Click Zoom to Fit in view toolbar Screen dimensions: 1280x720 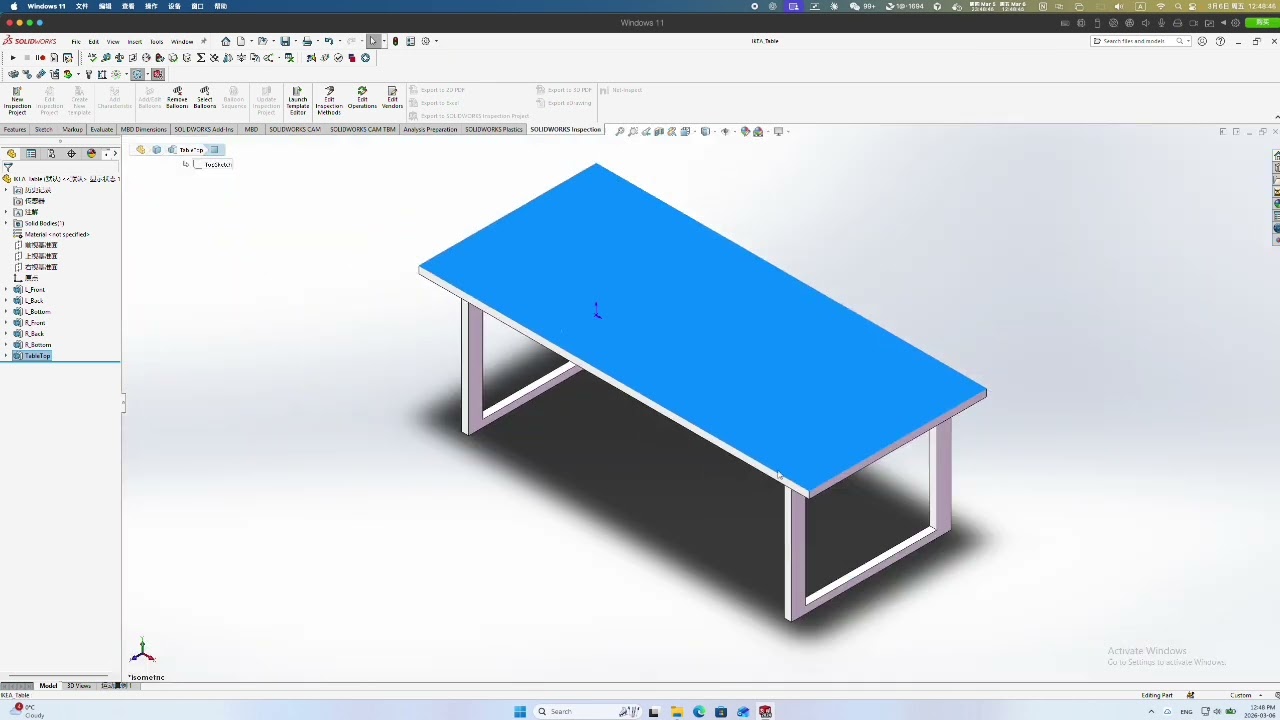[x=620, y=131]
